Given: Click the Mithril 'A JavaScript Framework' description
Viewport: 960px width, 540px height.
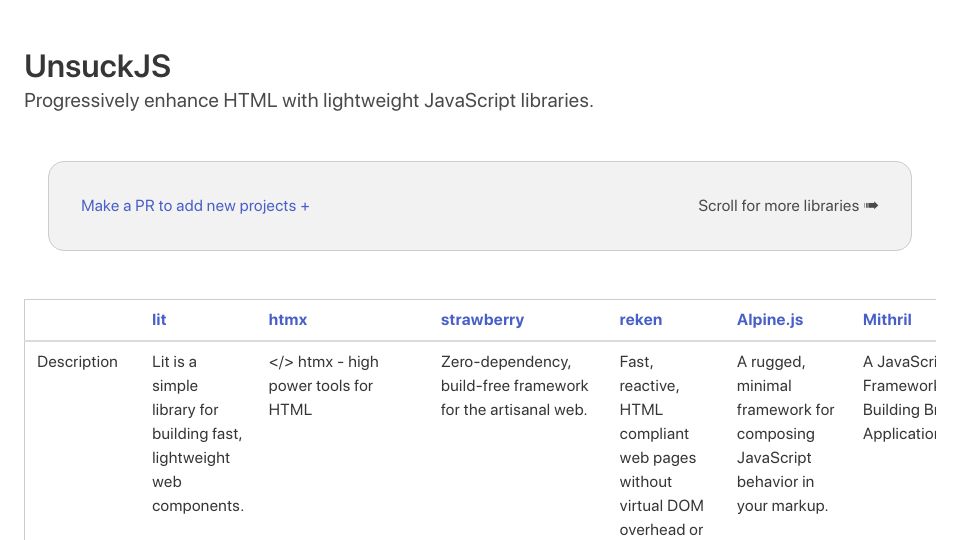Looking at the screenshot, I should [899, 398].
